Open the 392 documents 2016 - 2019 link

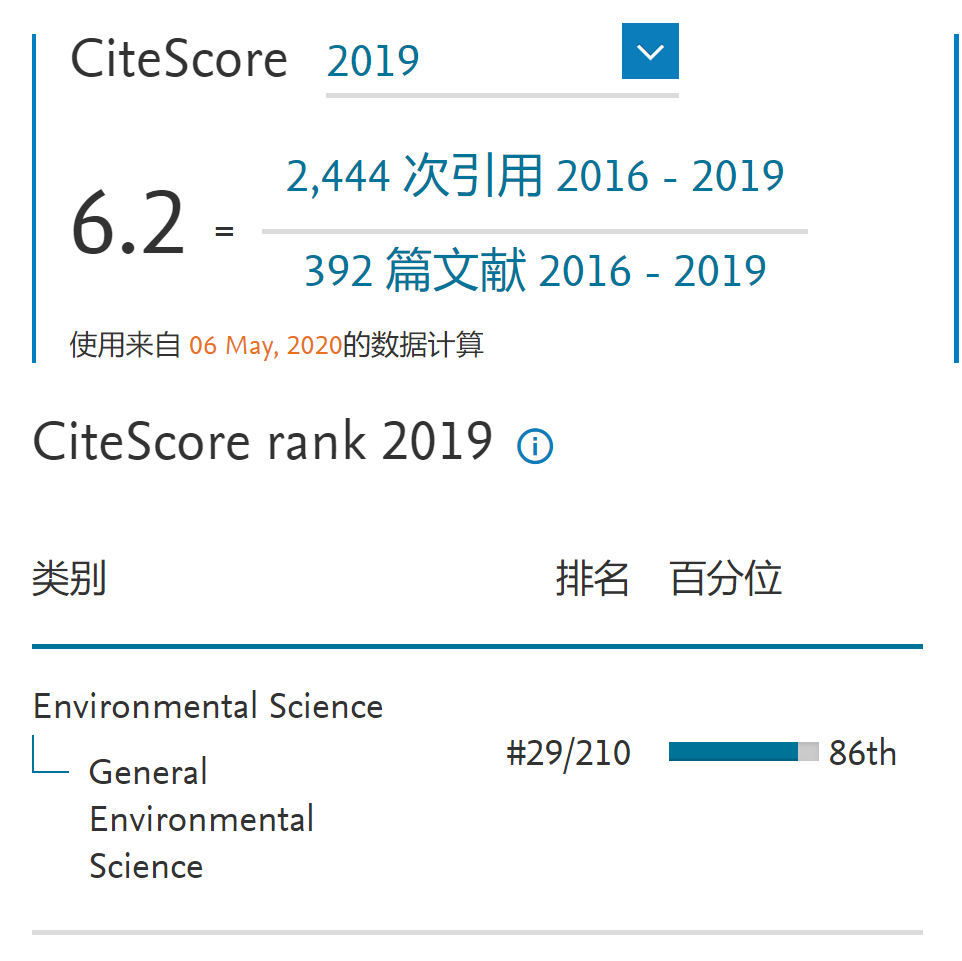(x=535, y=271)
